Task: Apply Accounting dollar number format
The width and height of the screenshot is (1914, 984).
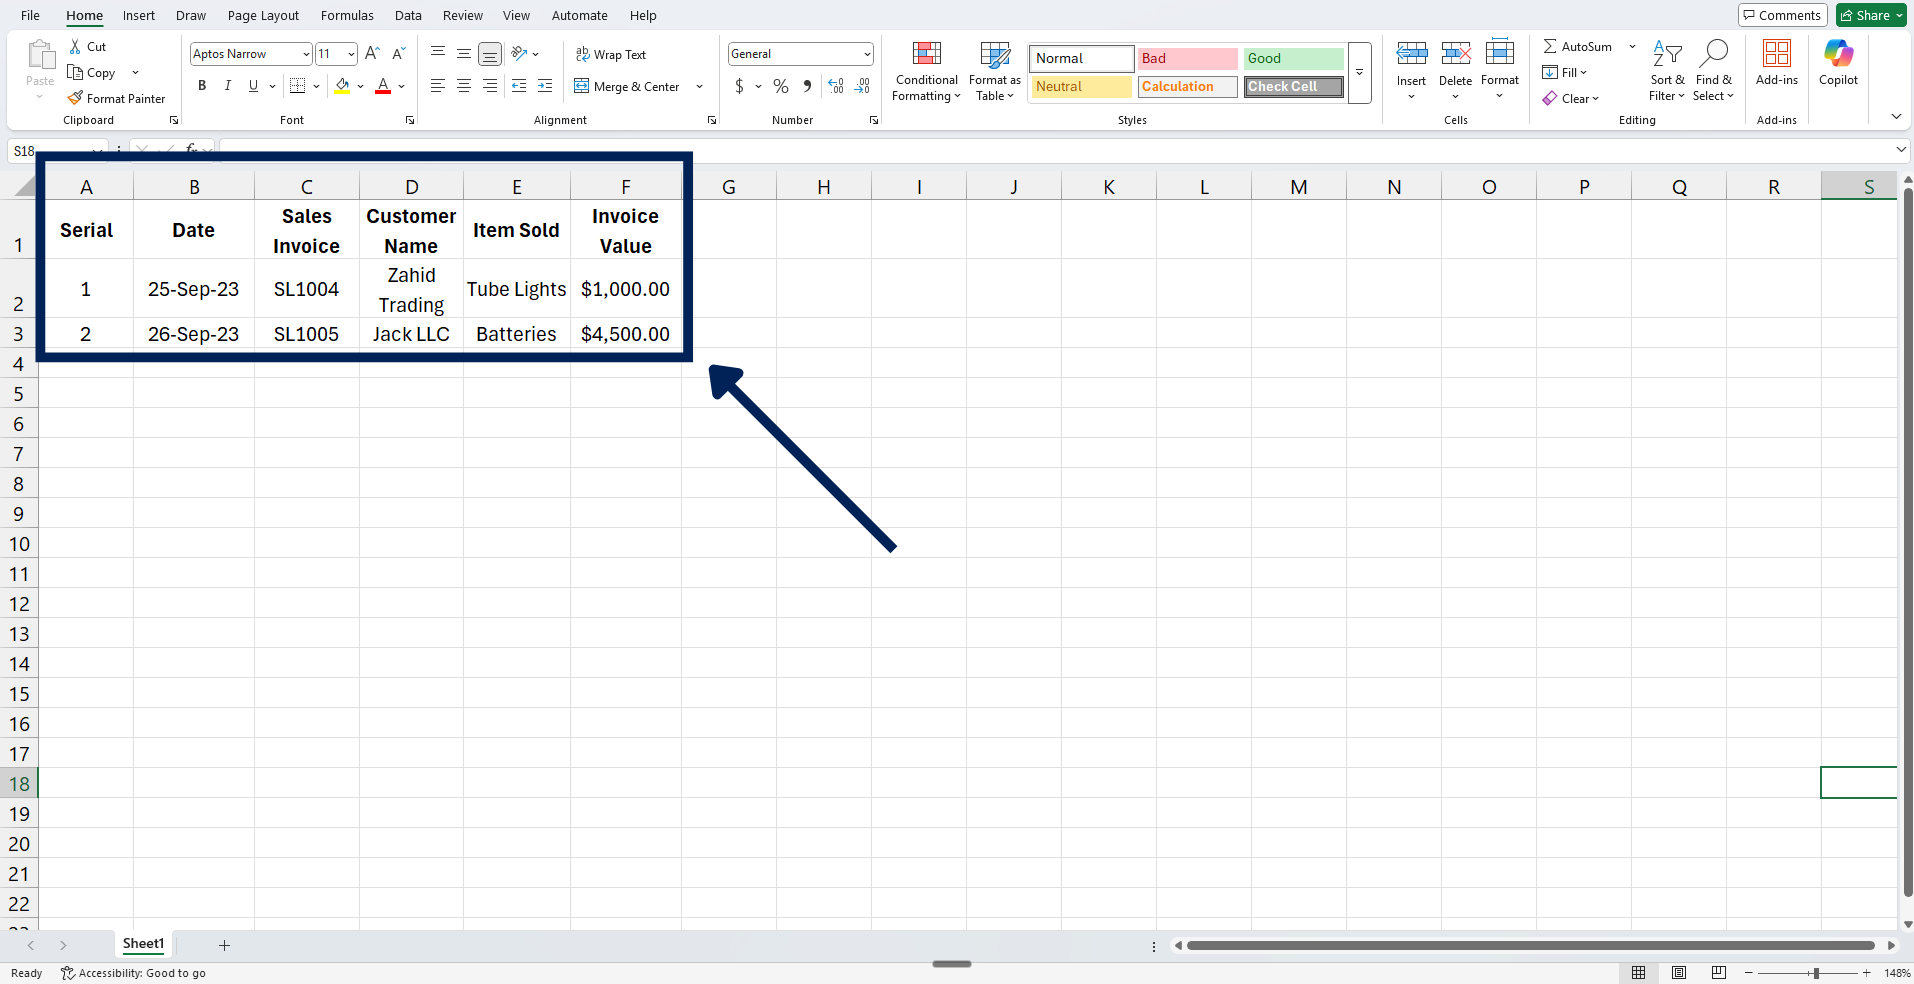Action: click(x=739, y=86)
